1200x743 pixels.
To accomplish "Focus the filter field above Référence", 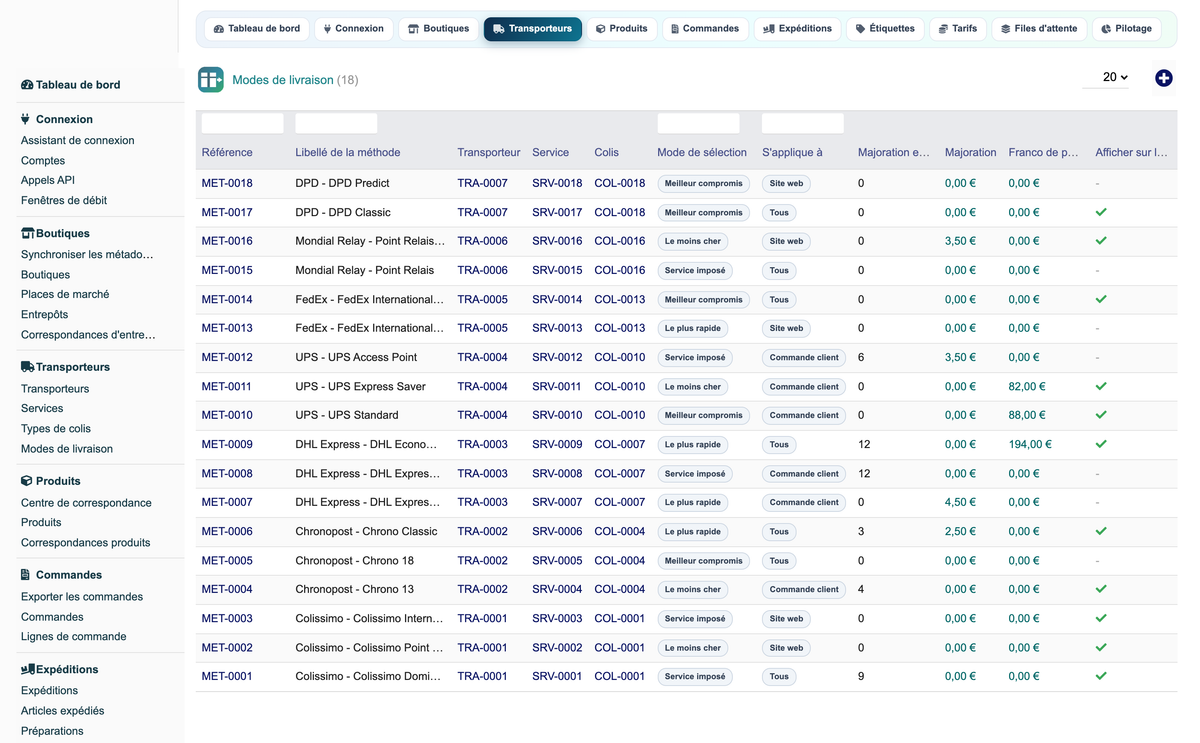I will [243, 123].
